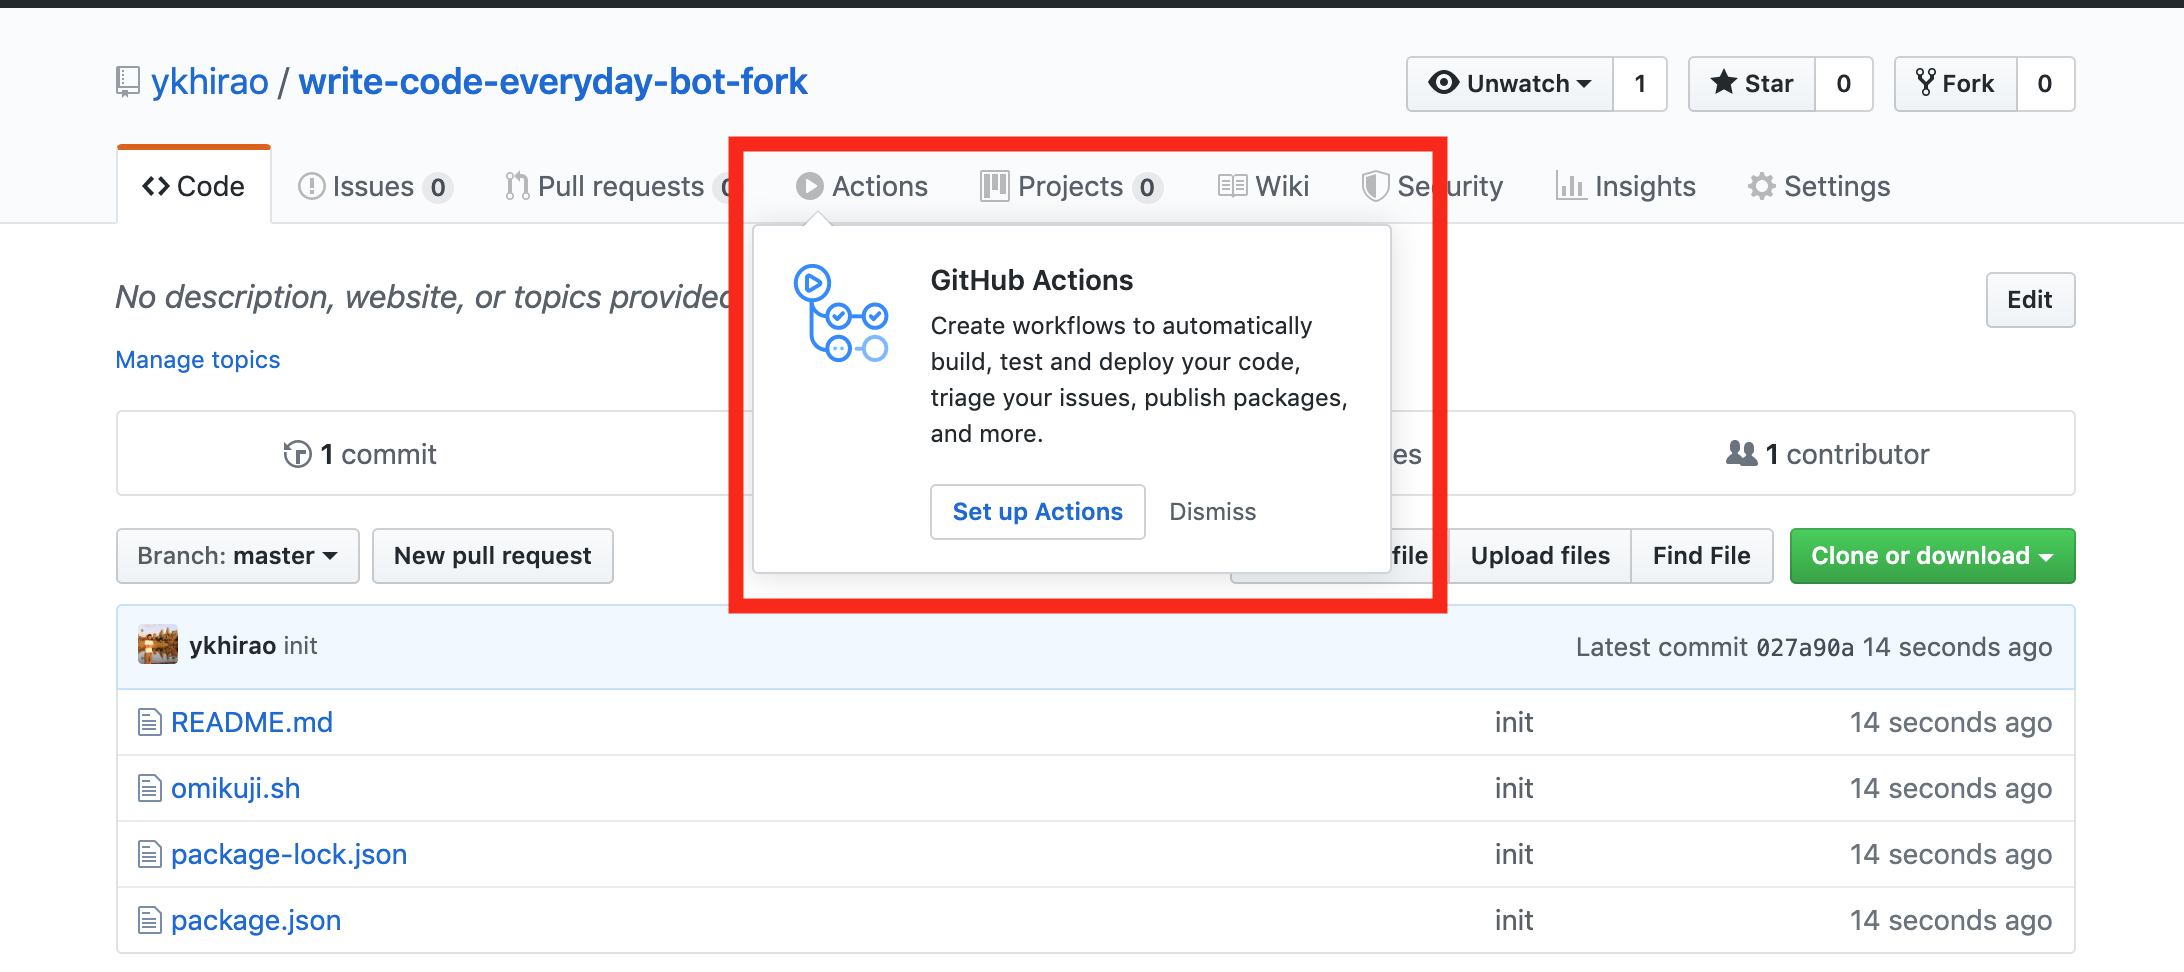Click Edit to change repository description

click(x=2030, y=299)
